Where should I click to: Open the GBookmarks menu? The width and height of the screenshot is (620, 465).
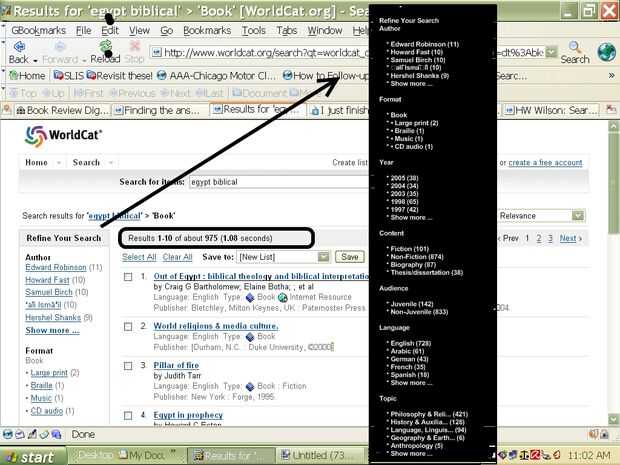click(38, 30)
